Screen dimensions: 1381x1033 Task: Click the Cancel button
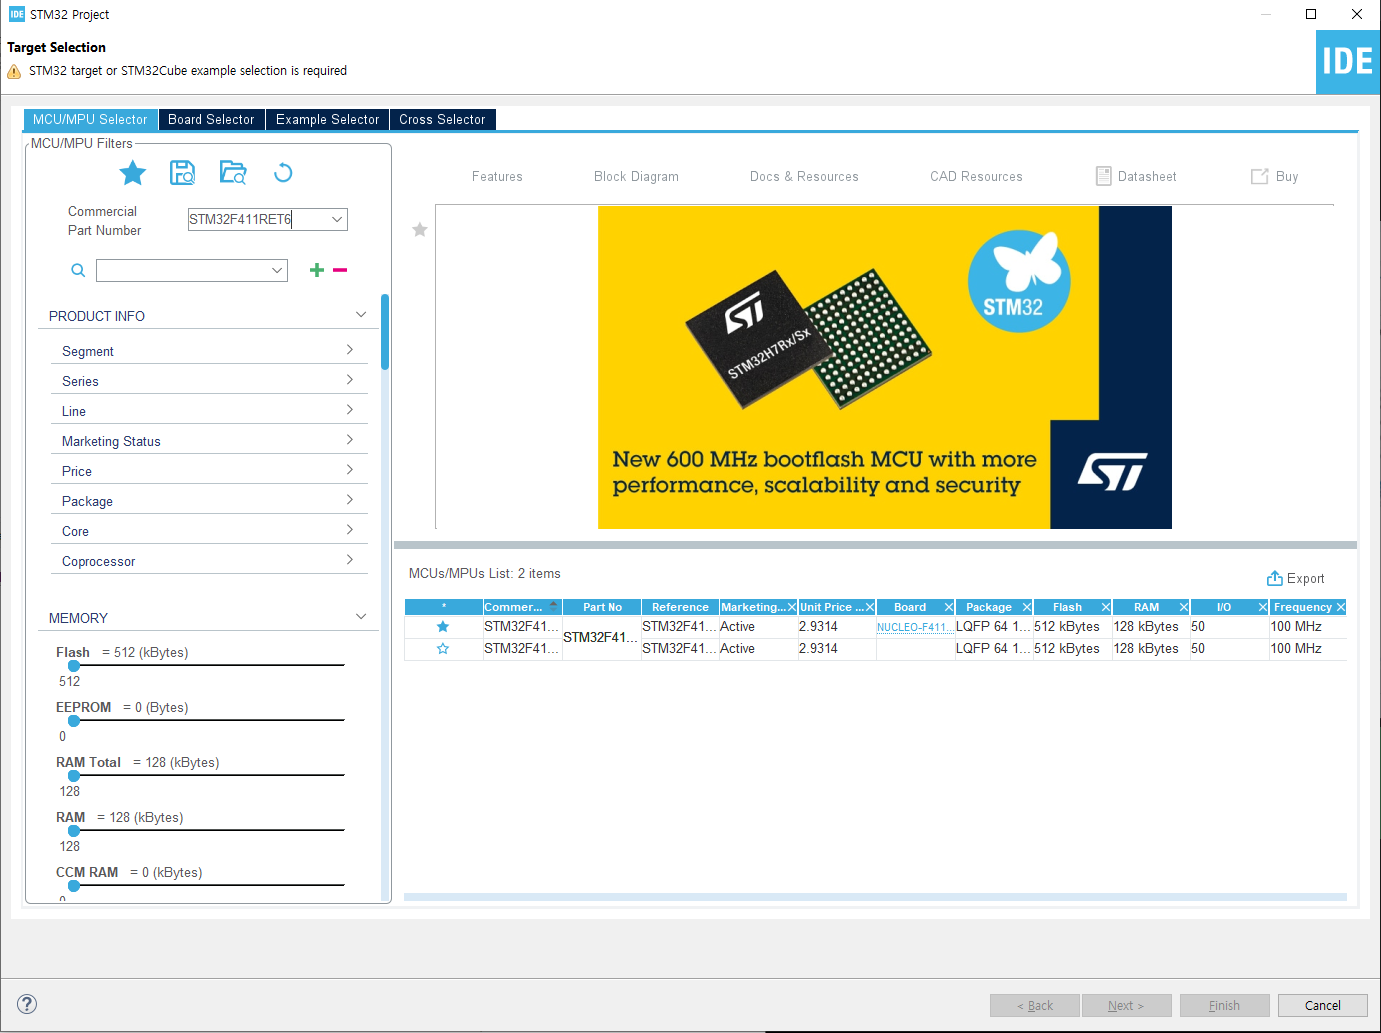click(1322, 1005)
